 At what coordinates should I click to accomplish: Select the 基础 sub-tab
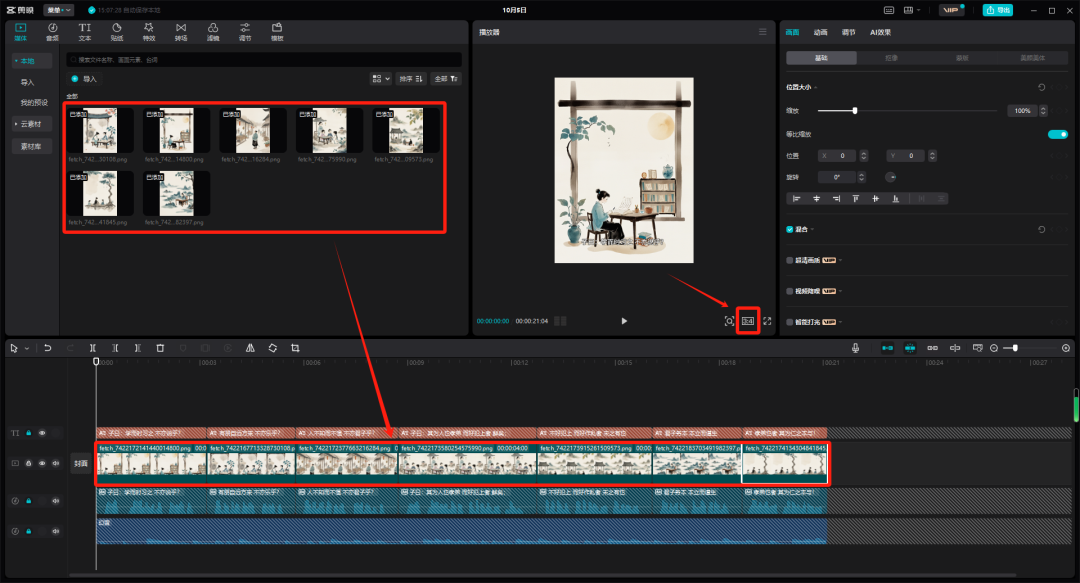coord(821,58)
